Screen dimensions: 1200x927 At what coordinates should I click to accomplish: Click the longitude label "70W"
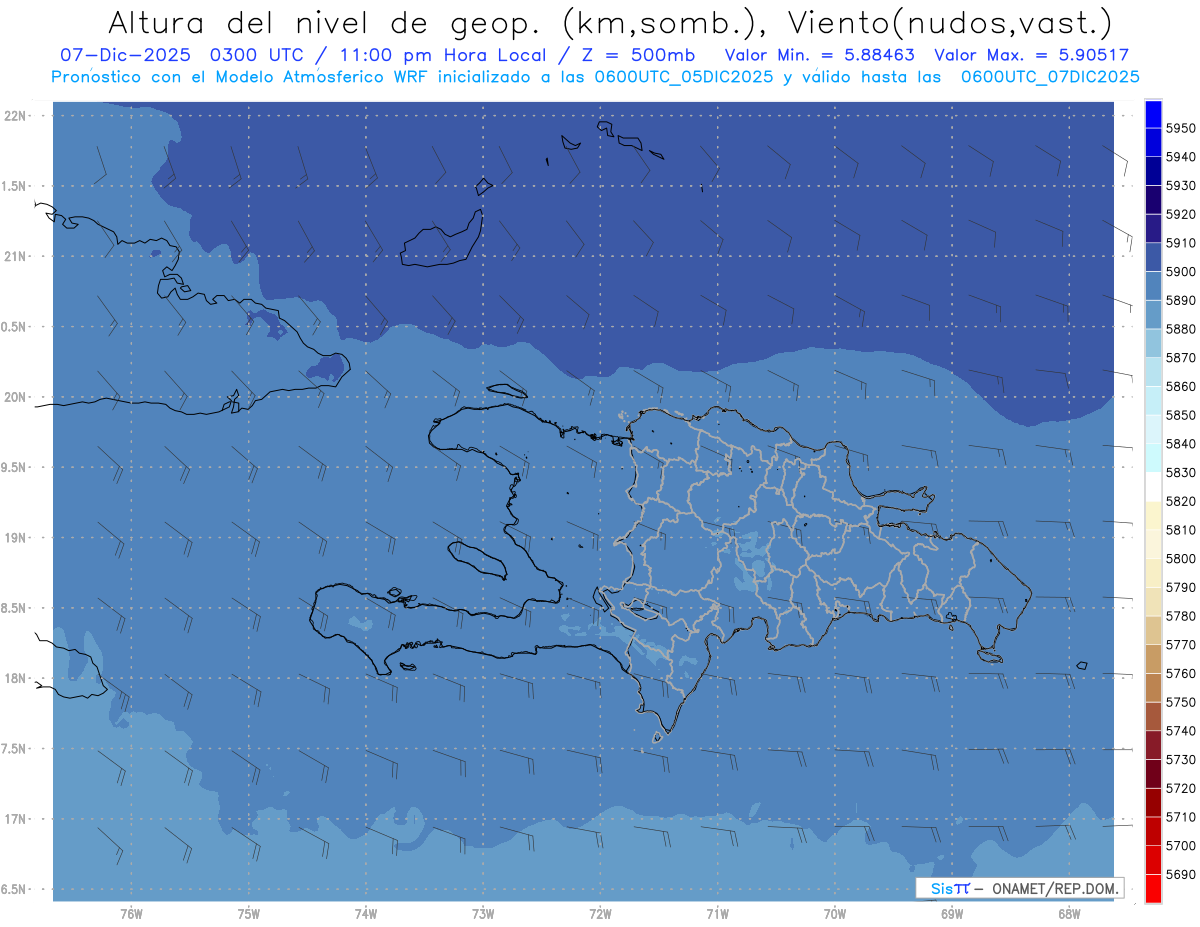coord(835,914)
